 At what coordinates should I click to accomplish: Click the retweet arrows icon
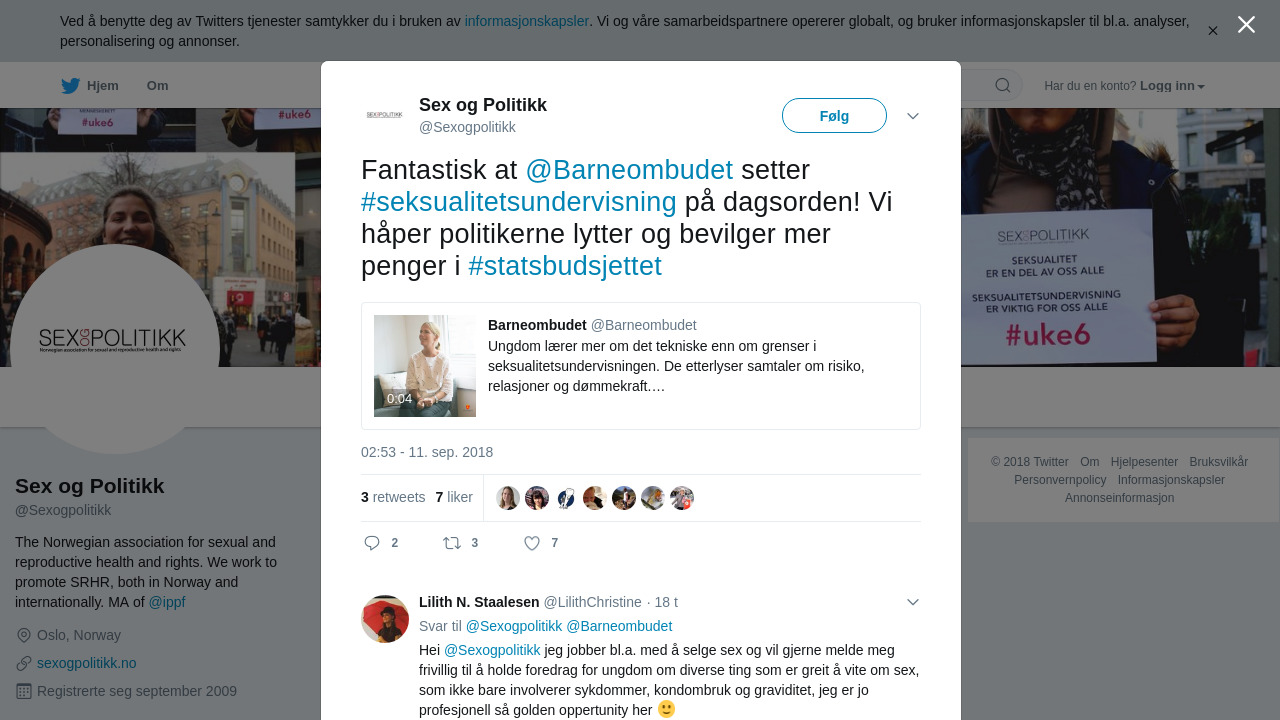[x=452, y=543]
